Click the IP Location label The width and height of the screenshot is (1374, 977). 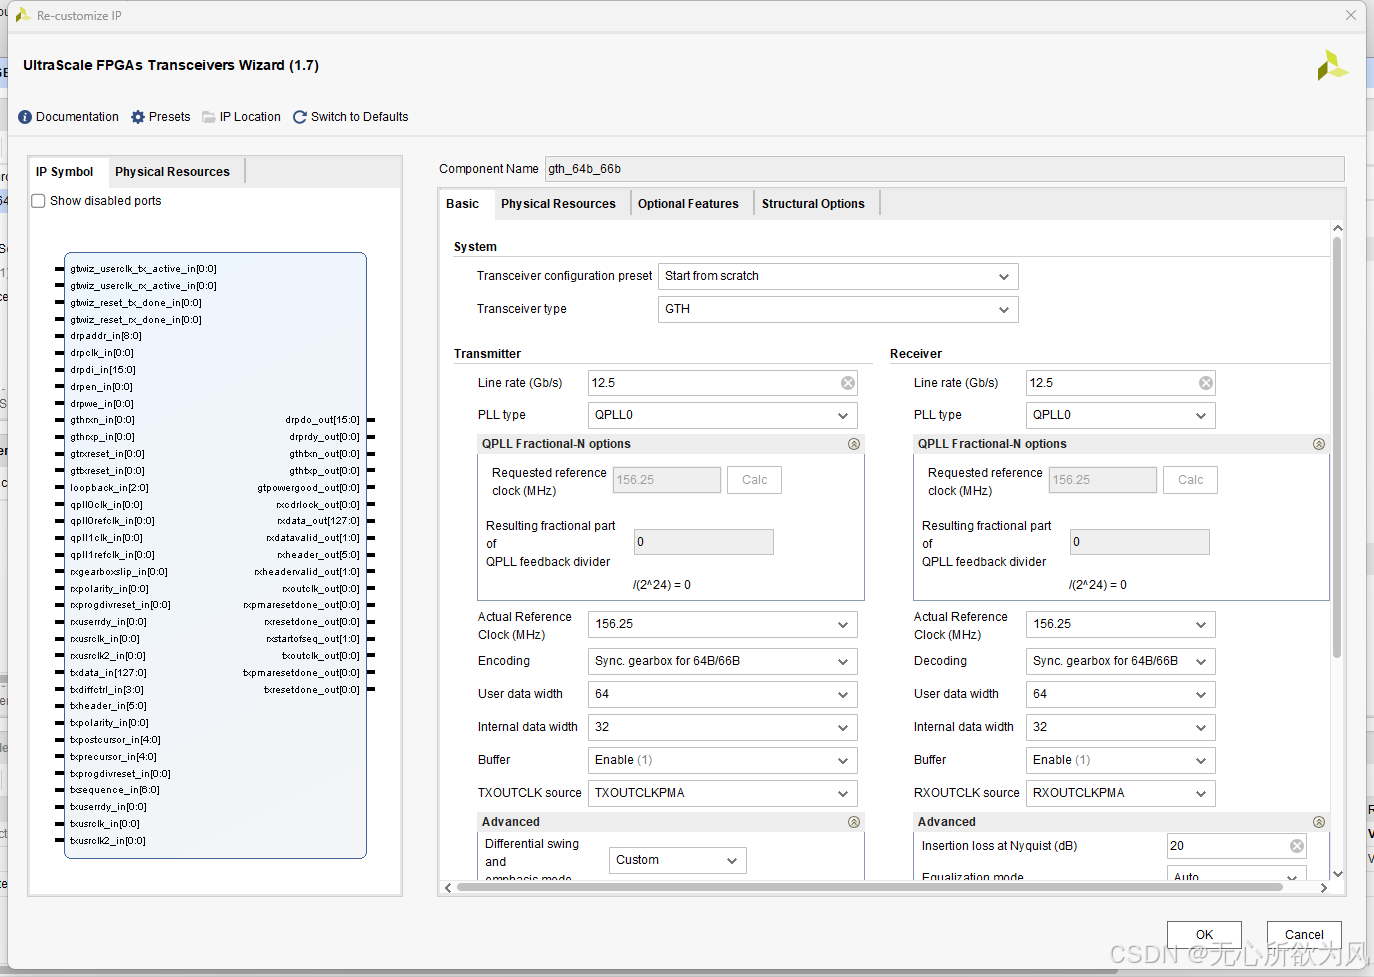coord(250,117)
